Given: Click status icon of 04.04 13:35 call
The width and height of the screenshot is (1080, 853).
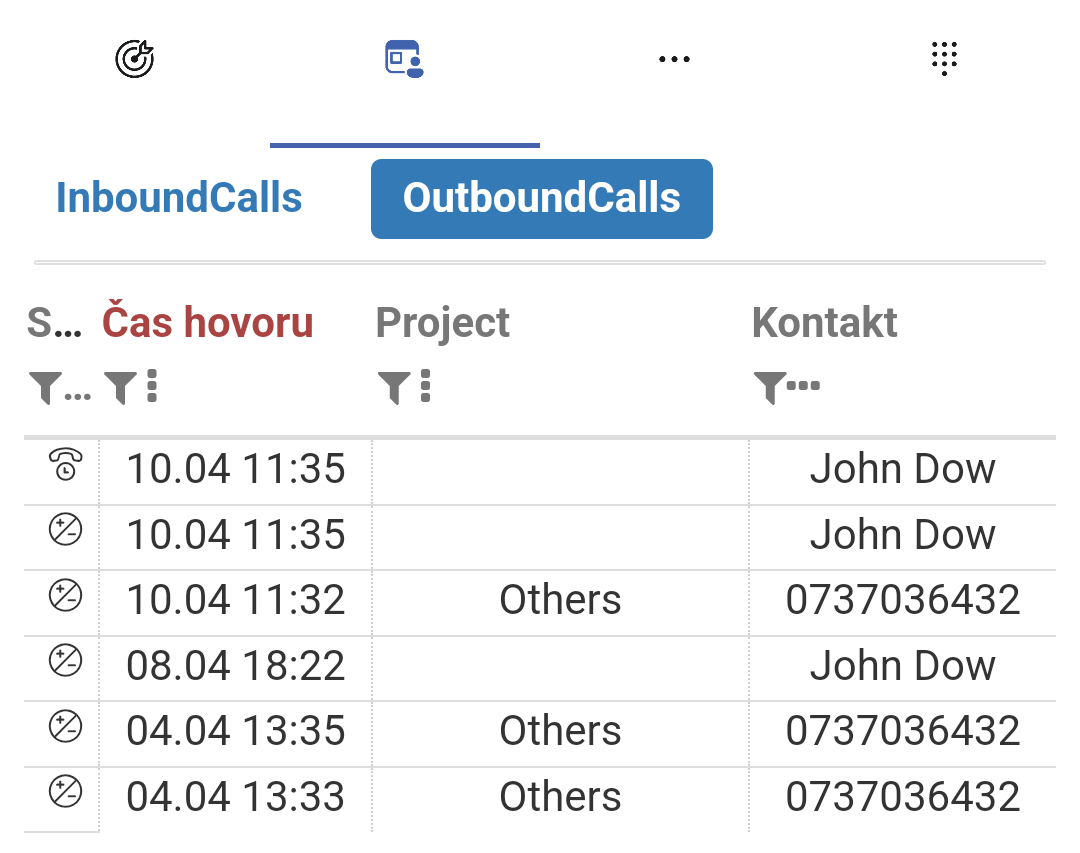Looking at the screenshot, I should [x=65, y=727].
